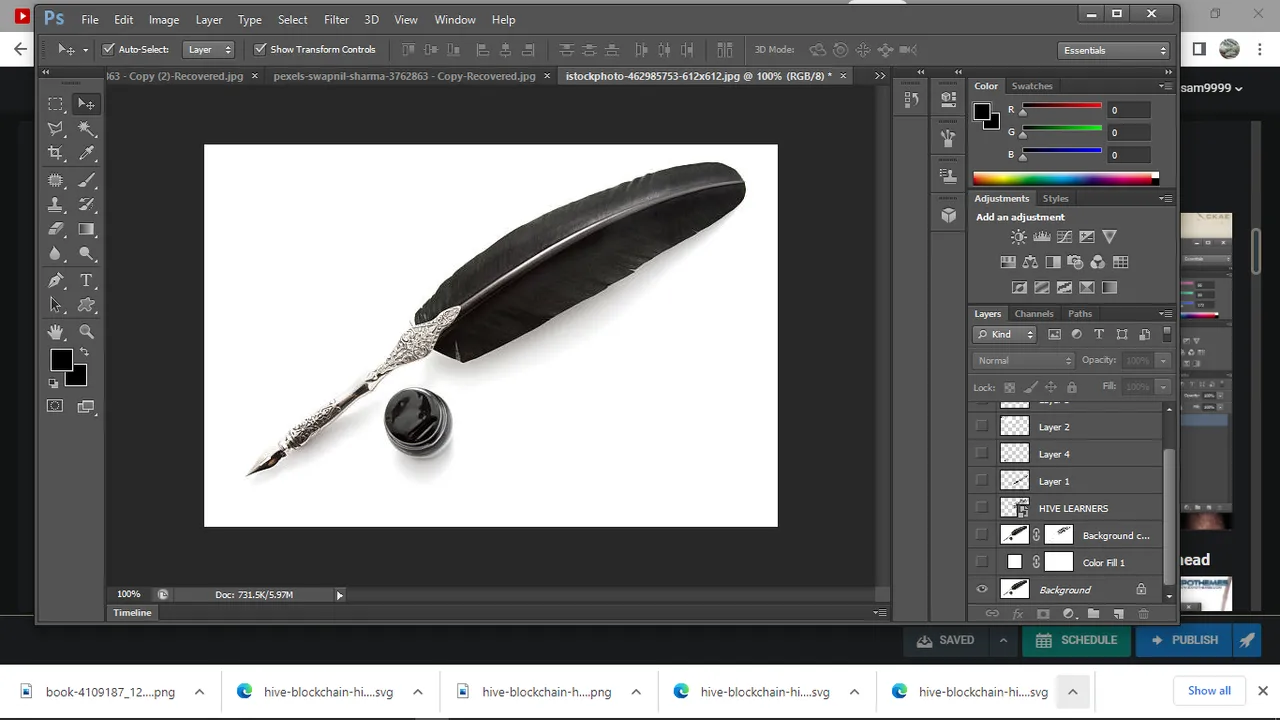Open the Image menu
The image size is (1280, 720).
pyautogui.click(x=164, y=19)
